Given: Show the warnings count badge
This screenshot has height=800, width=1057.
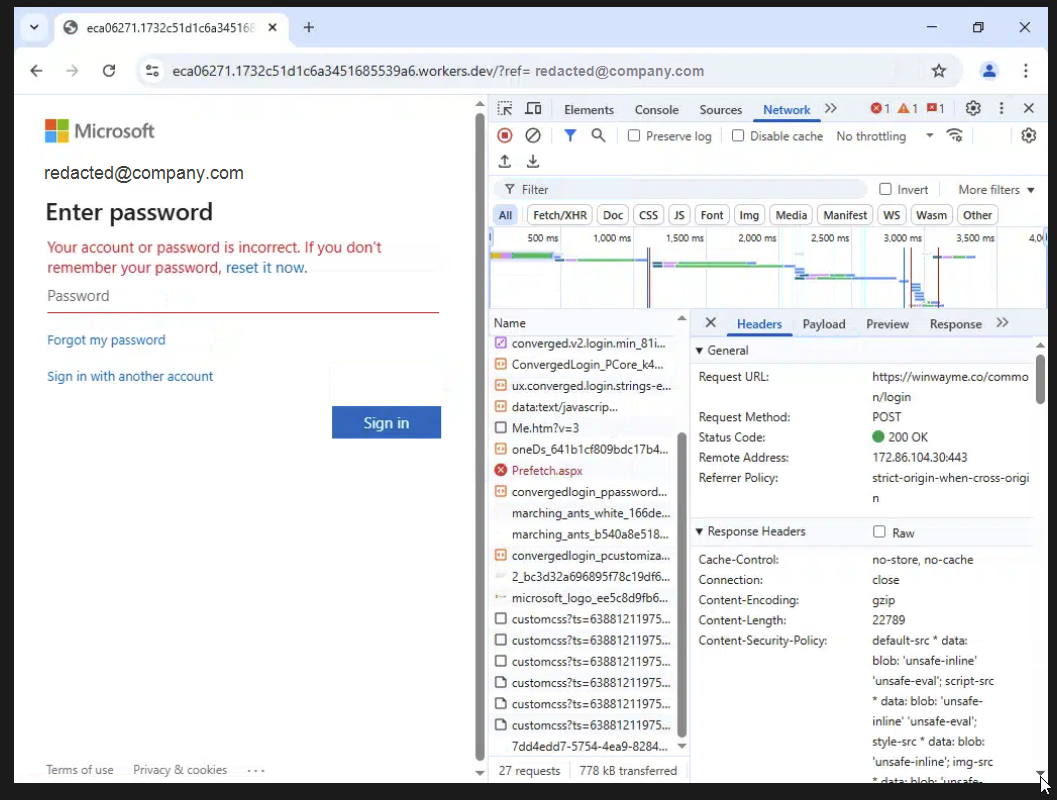Looking at the screenshot, I should point(907,109).
